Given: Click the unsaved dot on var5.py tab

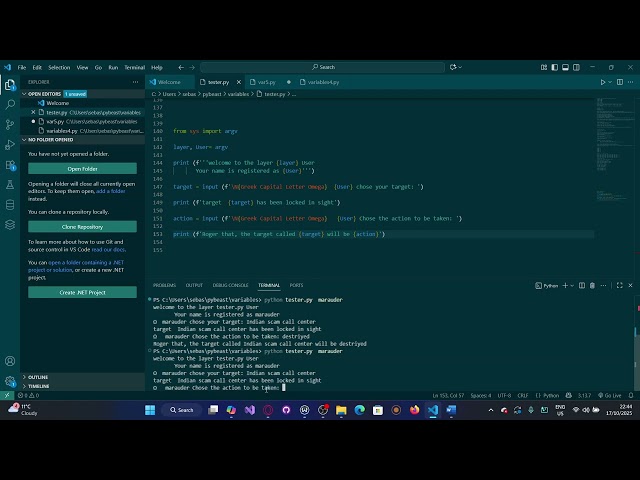Looking at the screenshot, I should 289,82.
